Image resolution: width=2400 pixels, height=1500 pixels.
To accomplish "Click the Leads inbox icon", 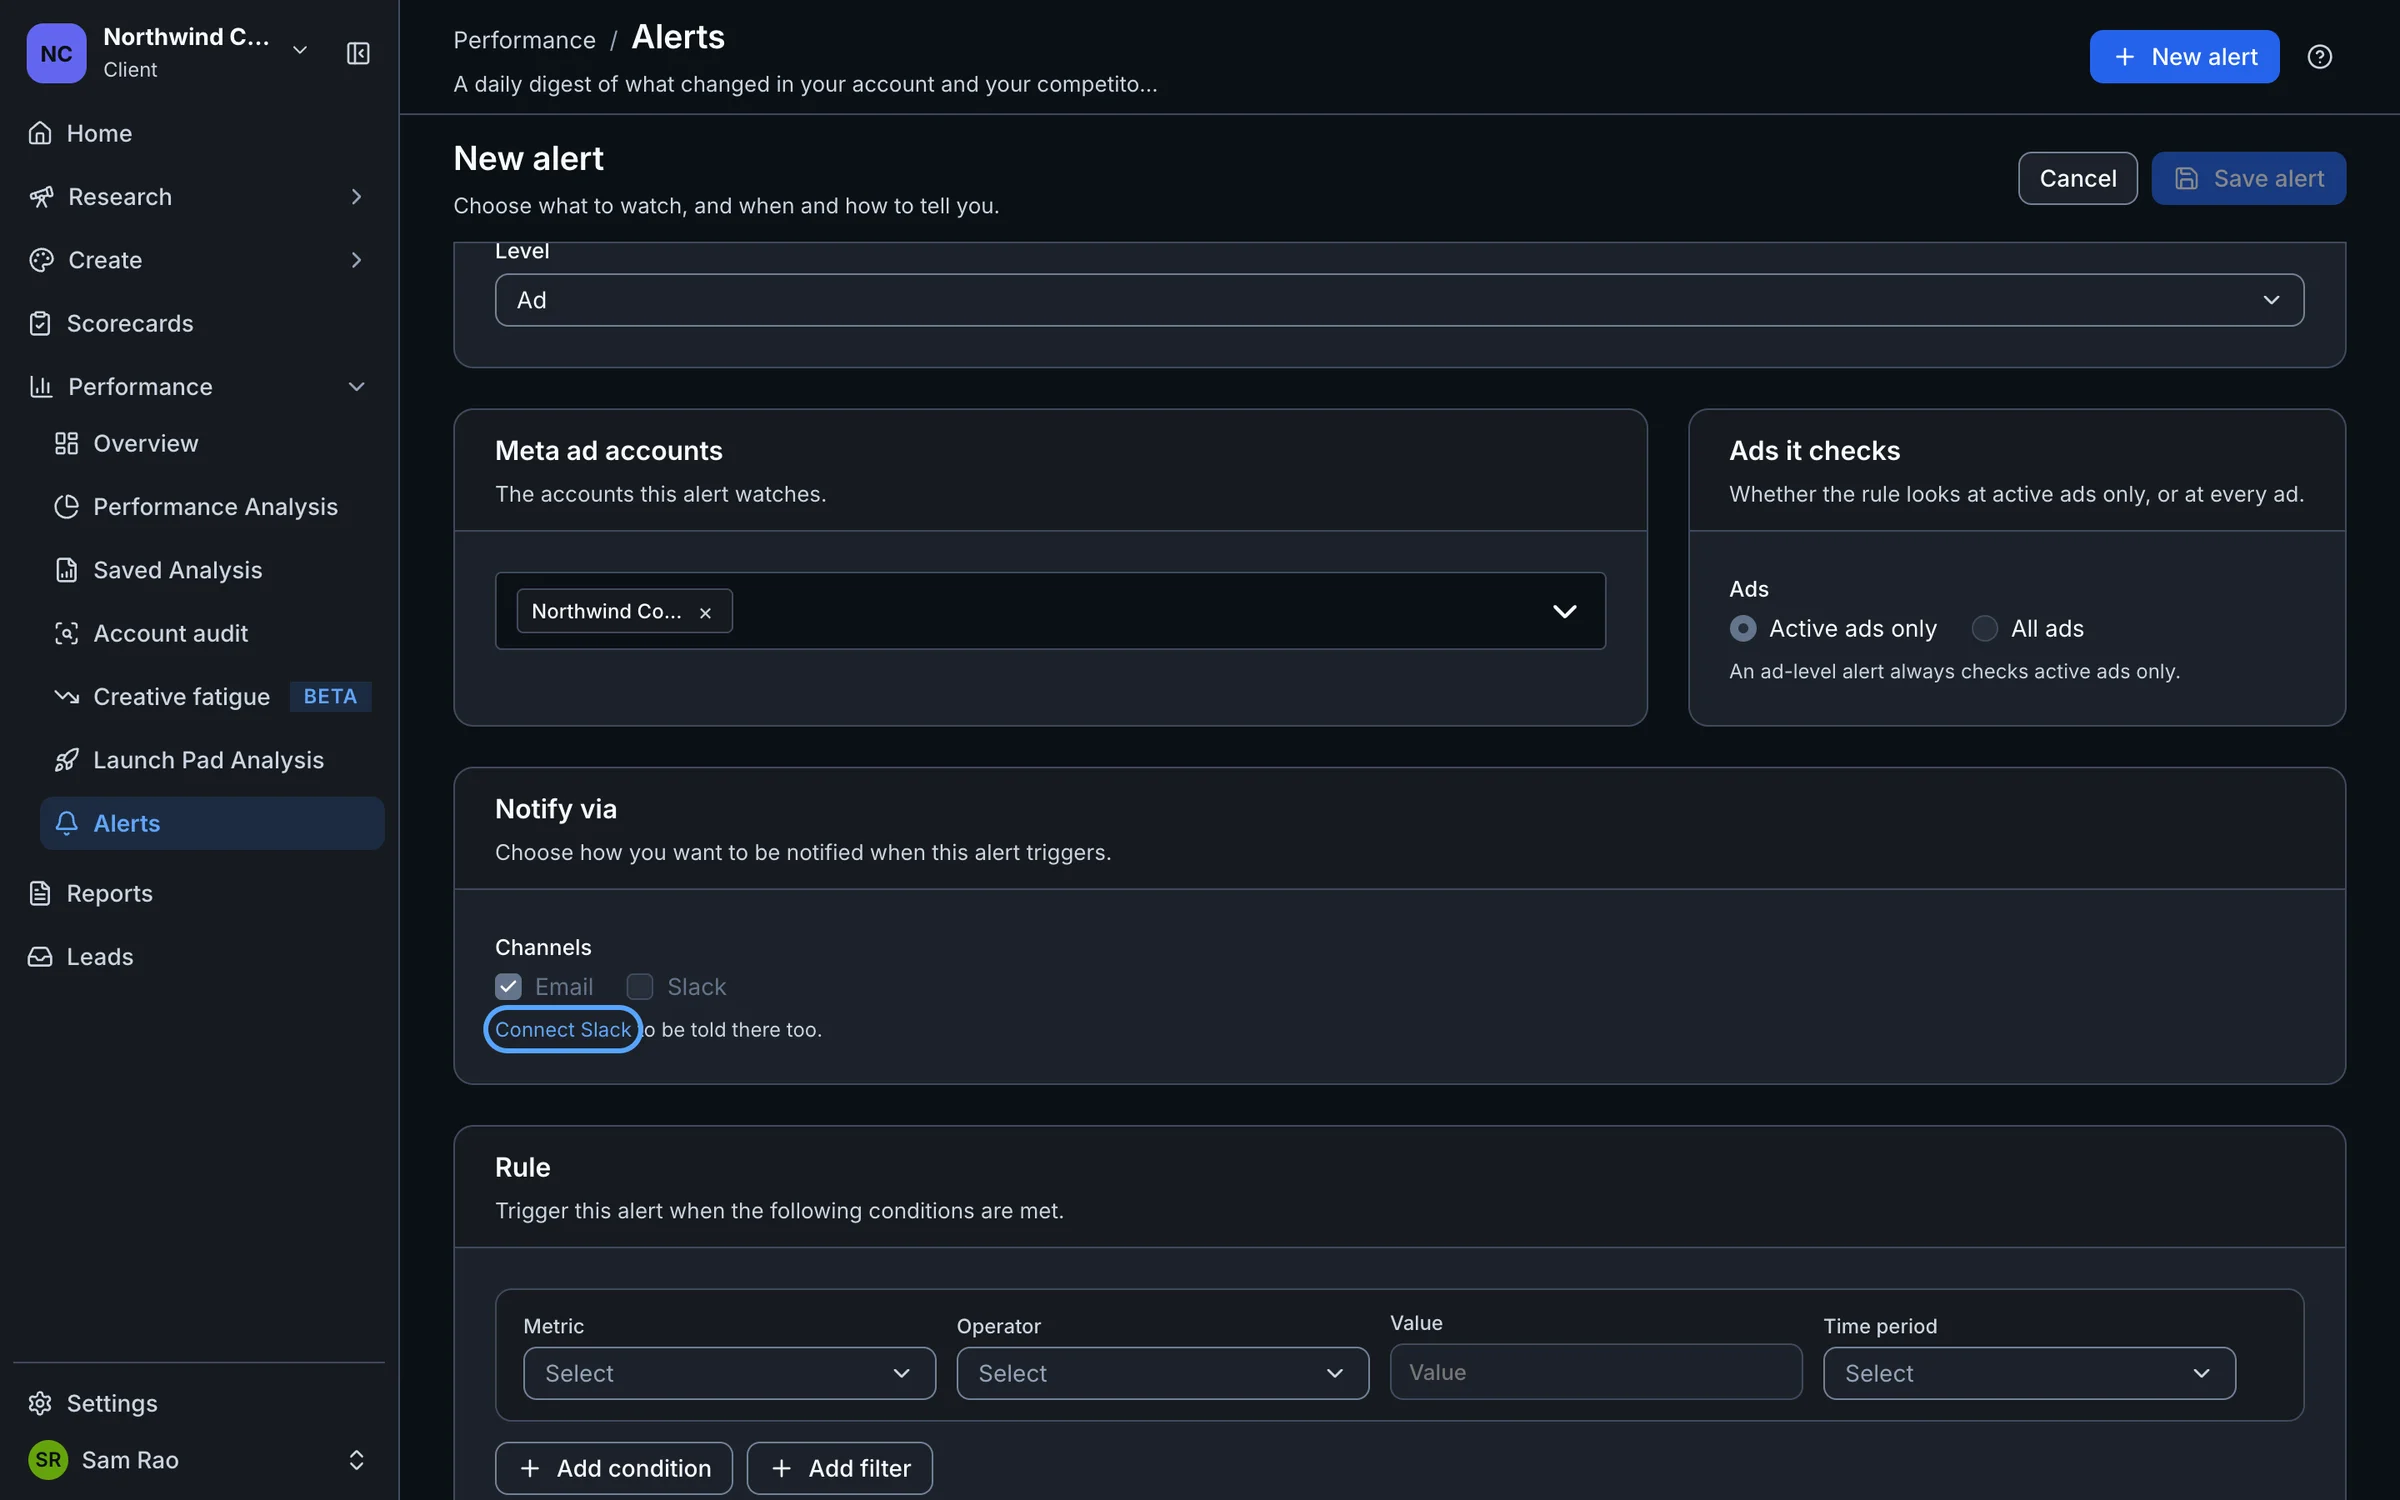I will [x=40, y=956].
